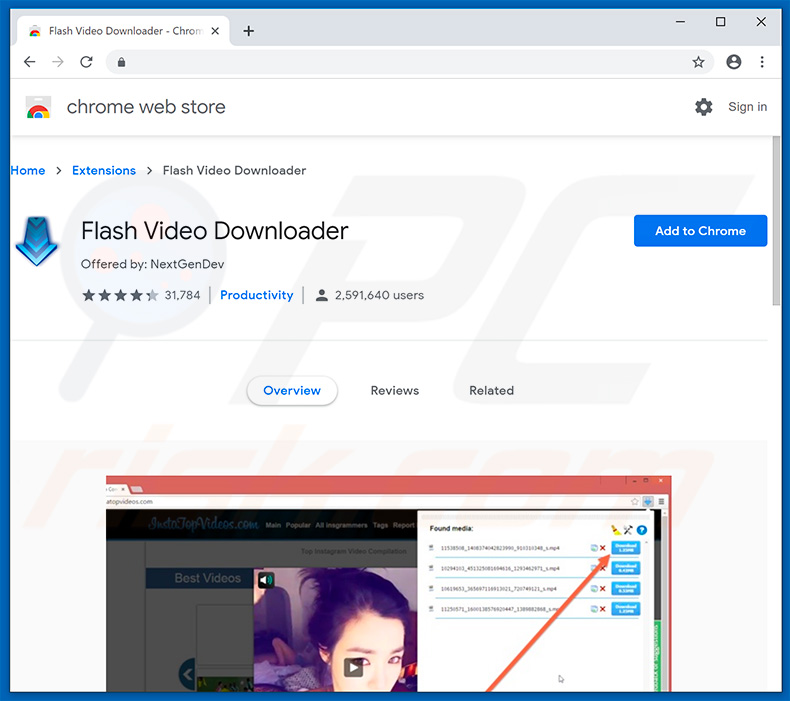Click the '2,591,640 users' text
This screenshot has height=701, width=790.
(379, 295)
